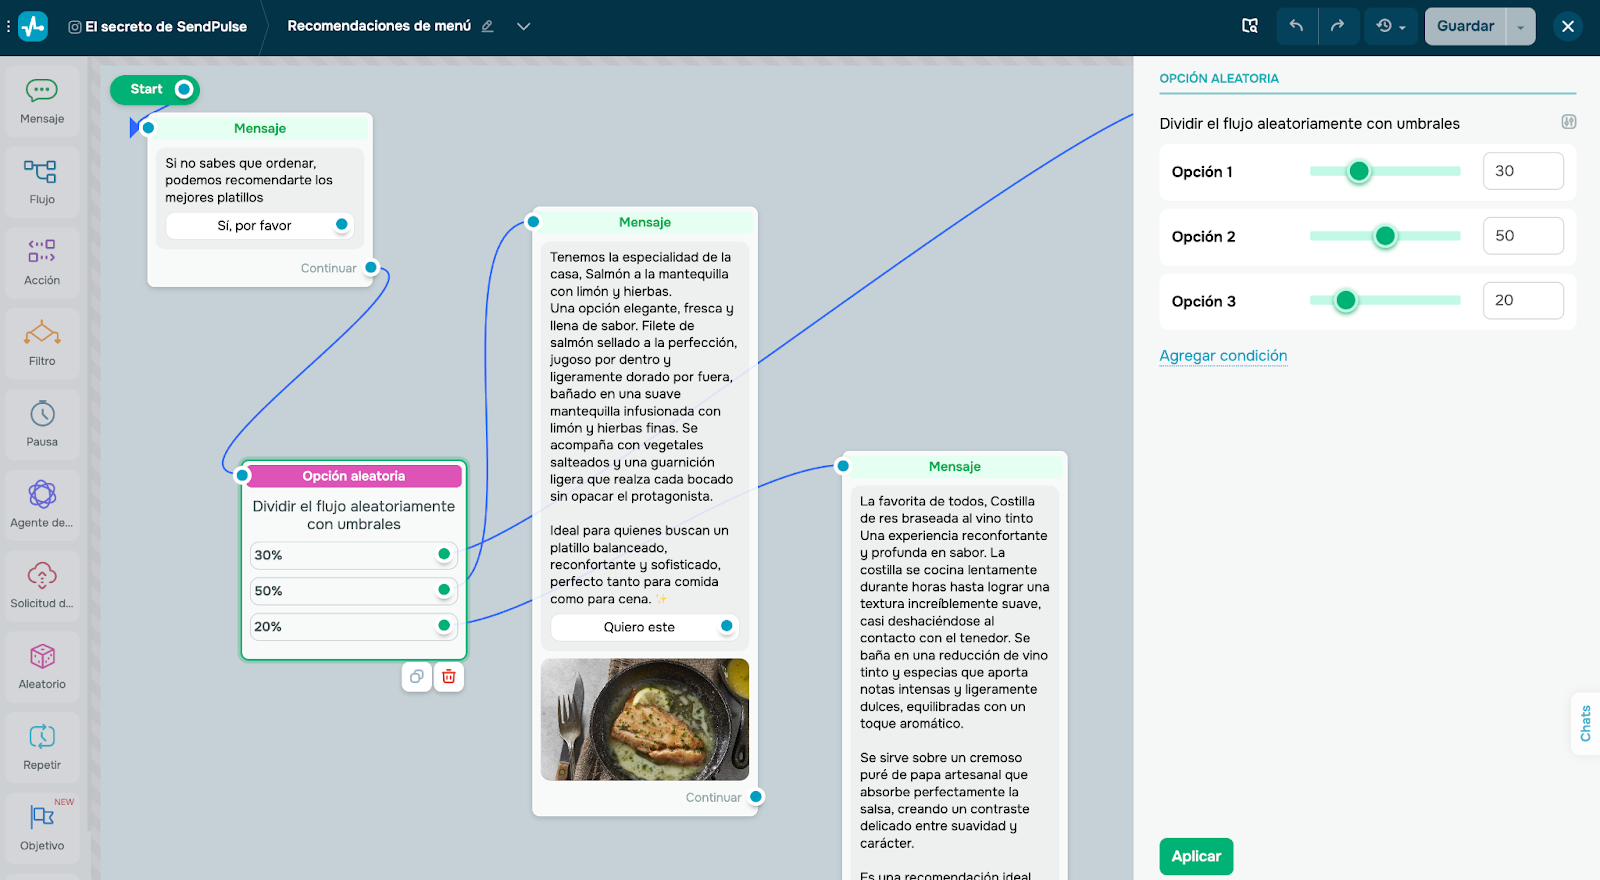The image size is (1600, 880).
Task: Select the Acción block in sidebar
Action: [x=42, y=262]
